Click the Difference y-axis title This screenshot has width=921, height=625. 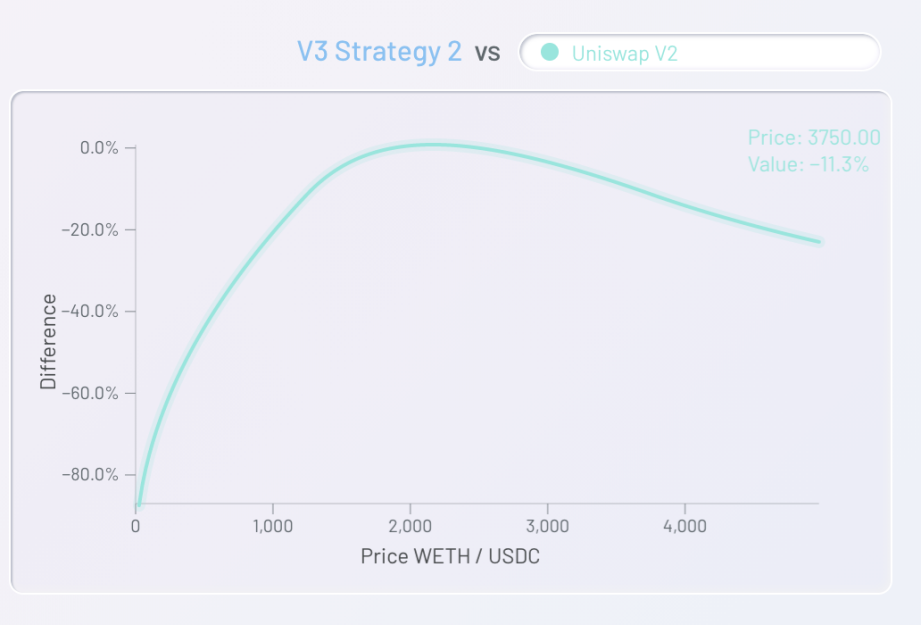pyautogui.click(x=48, y=342)
